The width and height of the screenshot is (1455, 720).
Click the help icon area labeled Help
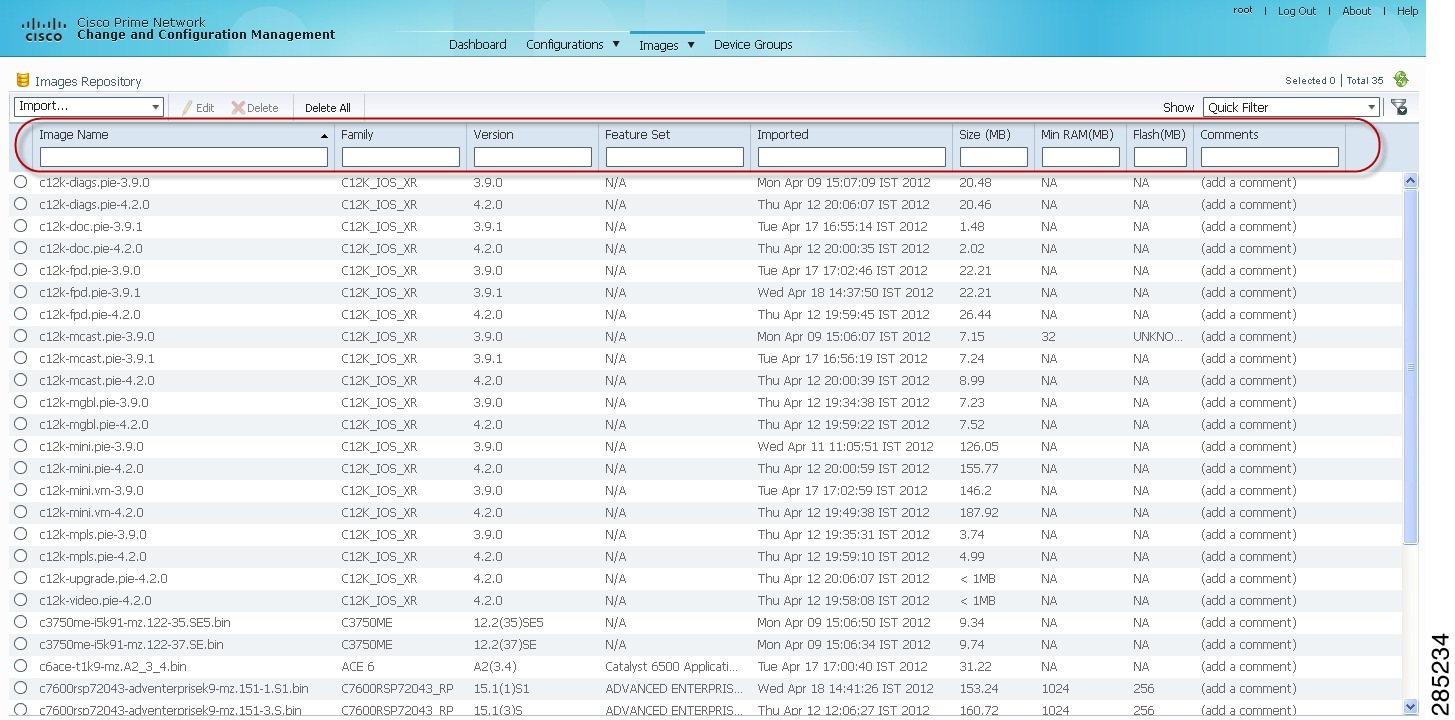(x=1407, y=11)
